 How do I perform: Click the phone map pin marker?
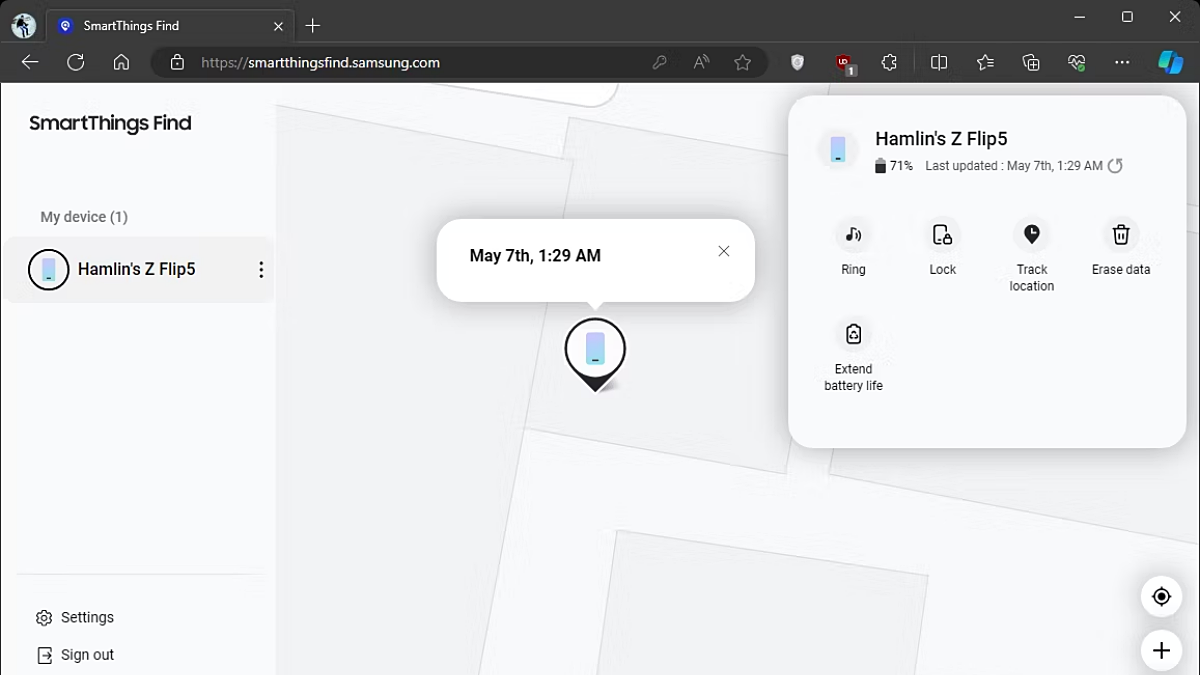595,351
